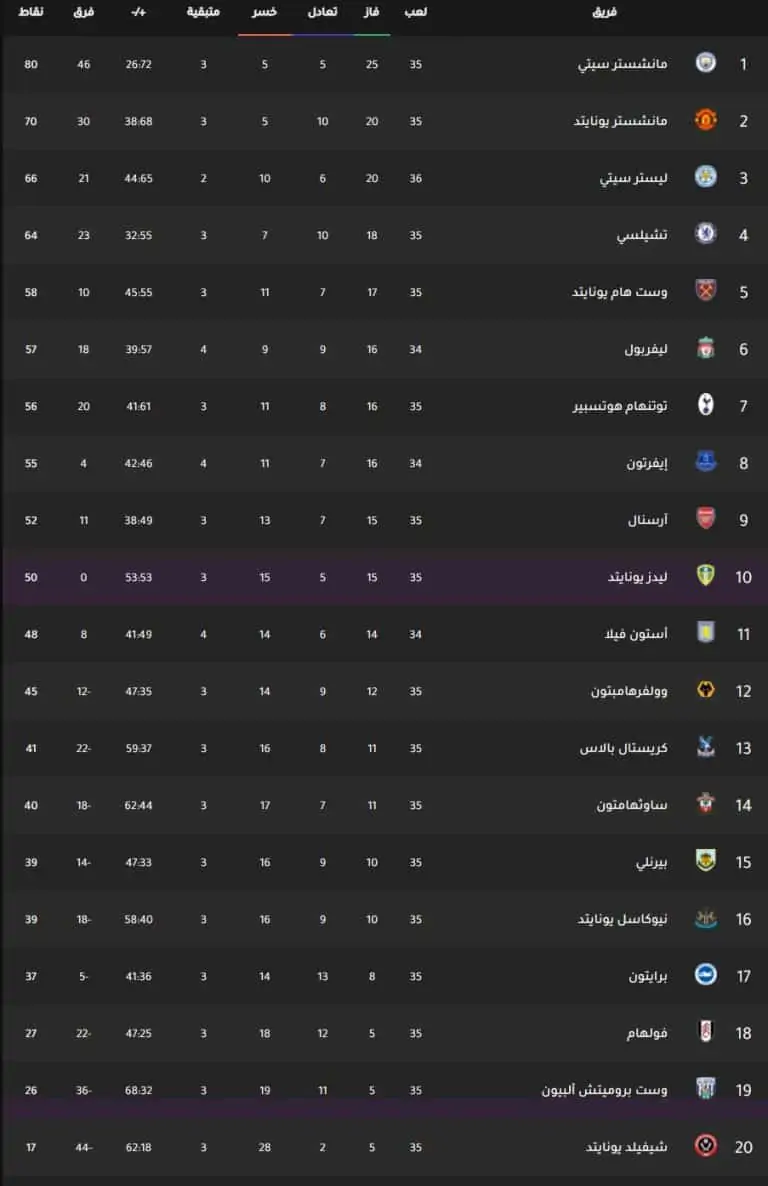This screenshot has height=1186, width=768.
Task: Click the Wolverhampton wolf crest icon
Action: tap(705, 690)
